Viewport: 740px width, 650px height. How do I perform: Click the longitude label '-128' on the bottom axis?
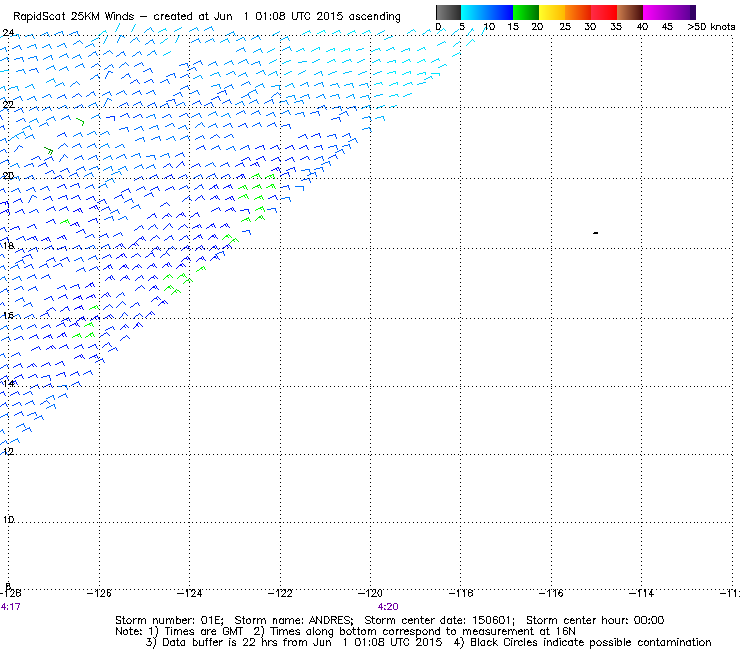click(x=11, y=593)
